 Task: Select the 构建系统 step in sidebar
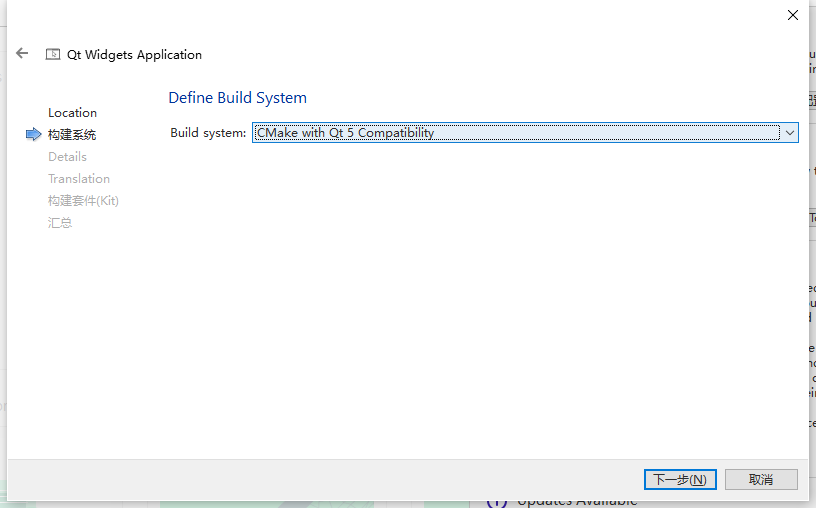(x=72, y=135)
